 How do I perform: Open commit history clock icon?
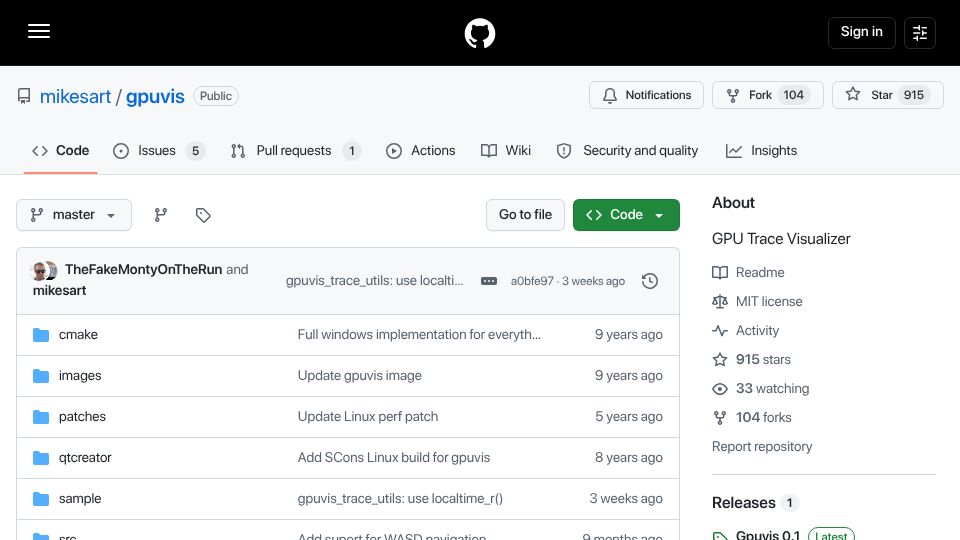(650, 281)
